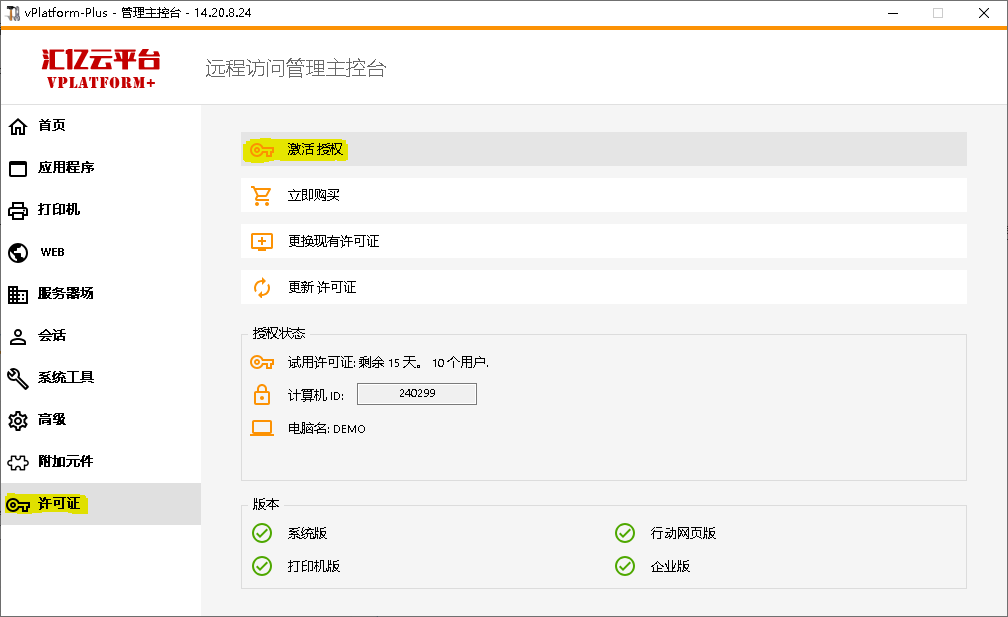Click the wrench icon for 系统工具

point(18,378)
